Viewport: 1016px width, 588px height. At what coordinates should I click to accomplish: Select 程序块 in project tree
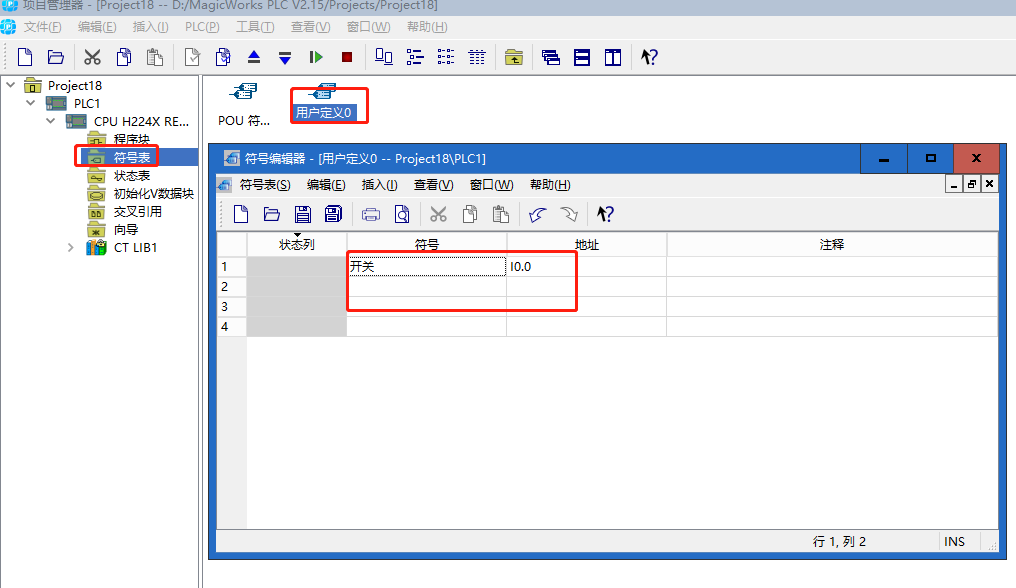click(132, 139)
